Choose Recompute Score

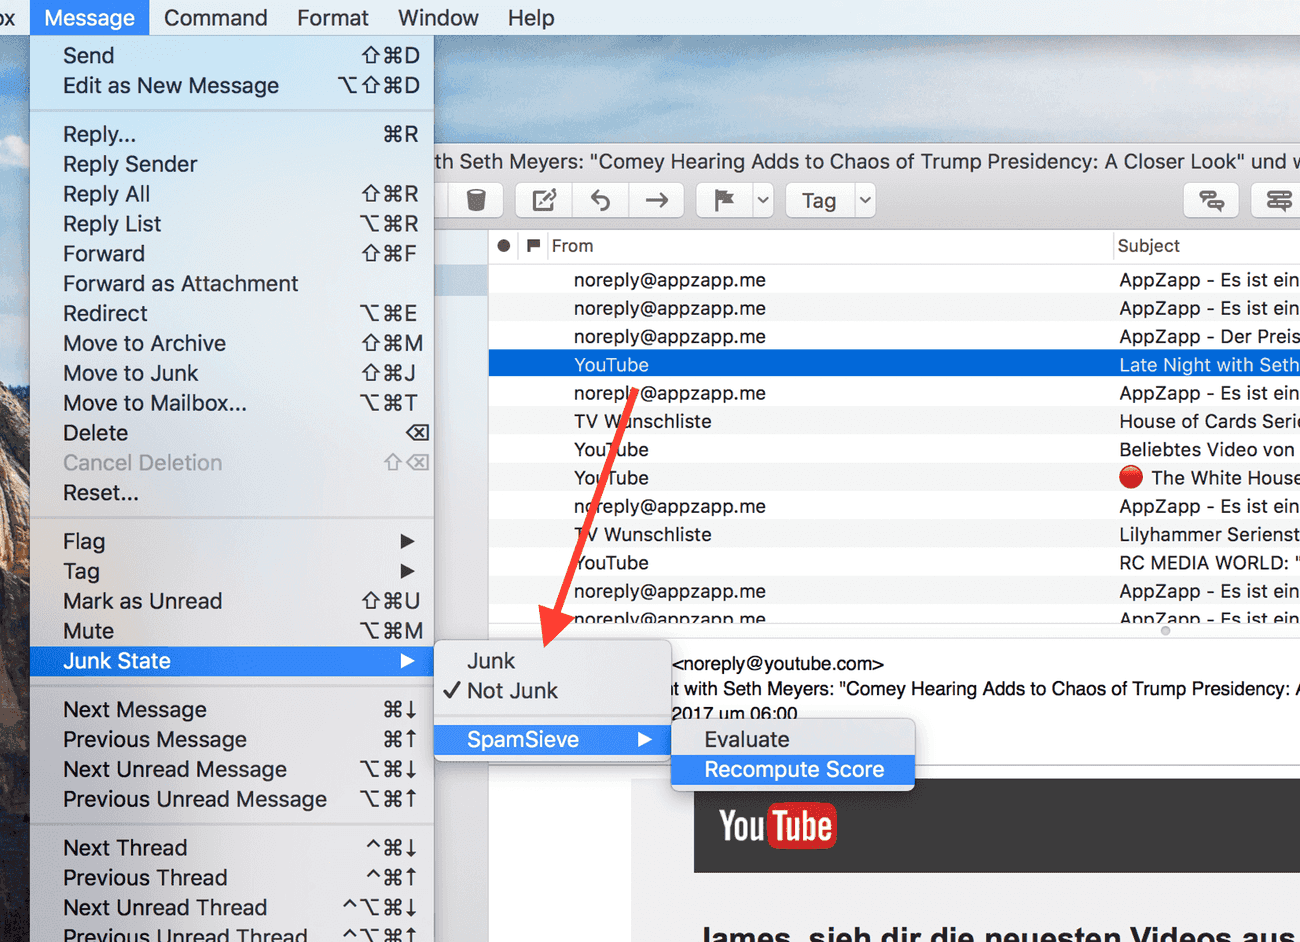coord(793,770)
